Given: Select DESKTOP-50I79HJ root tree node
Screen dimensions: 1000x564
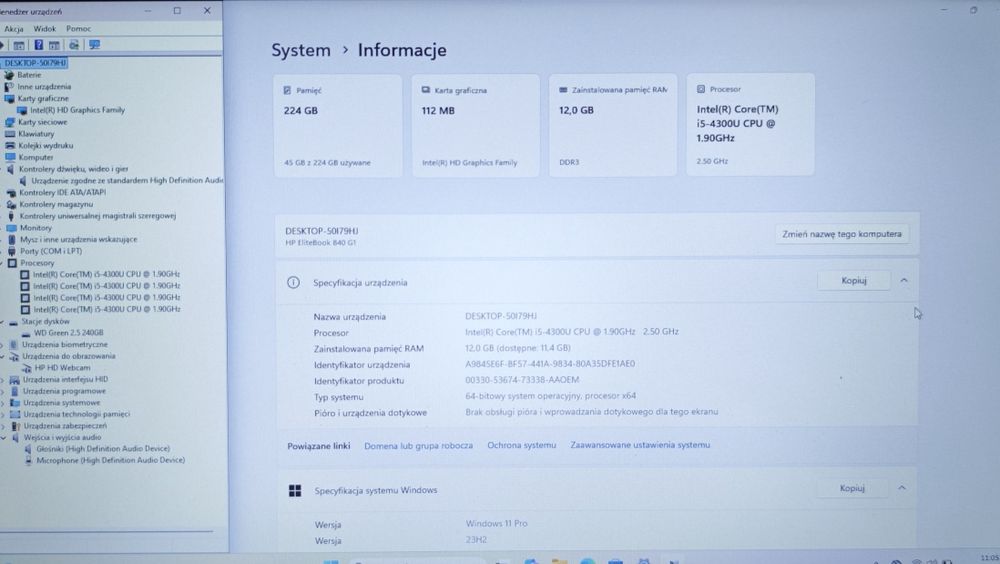Looking at the screenshot, I should coord(35,63).
